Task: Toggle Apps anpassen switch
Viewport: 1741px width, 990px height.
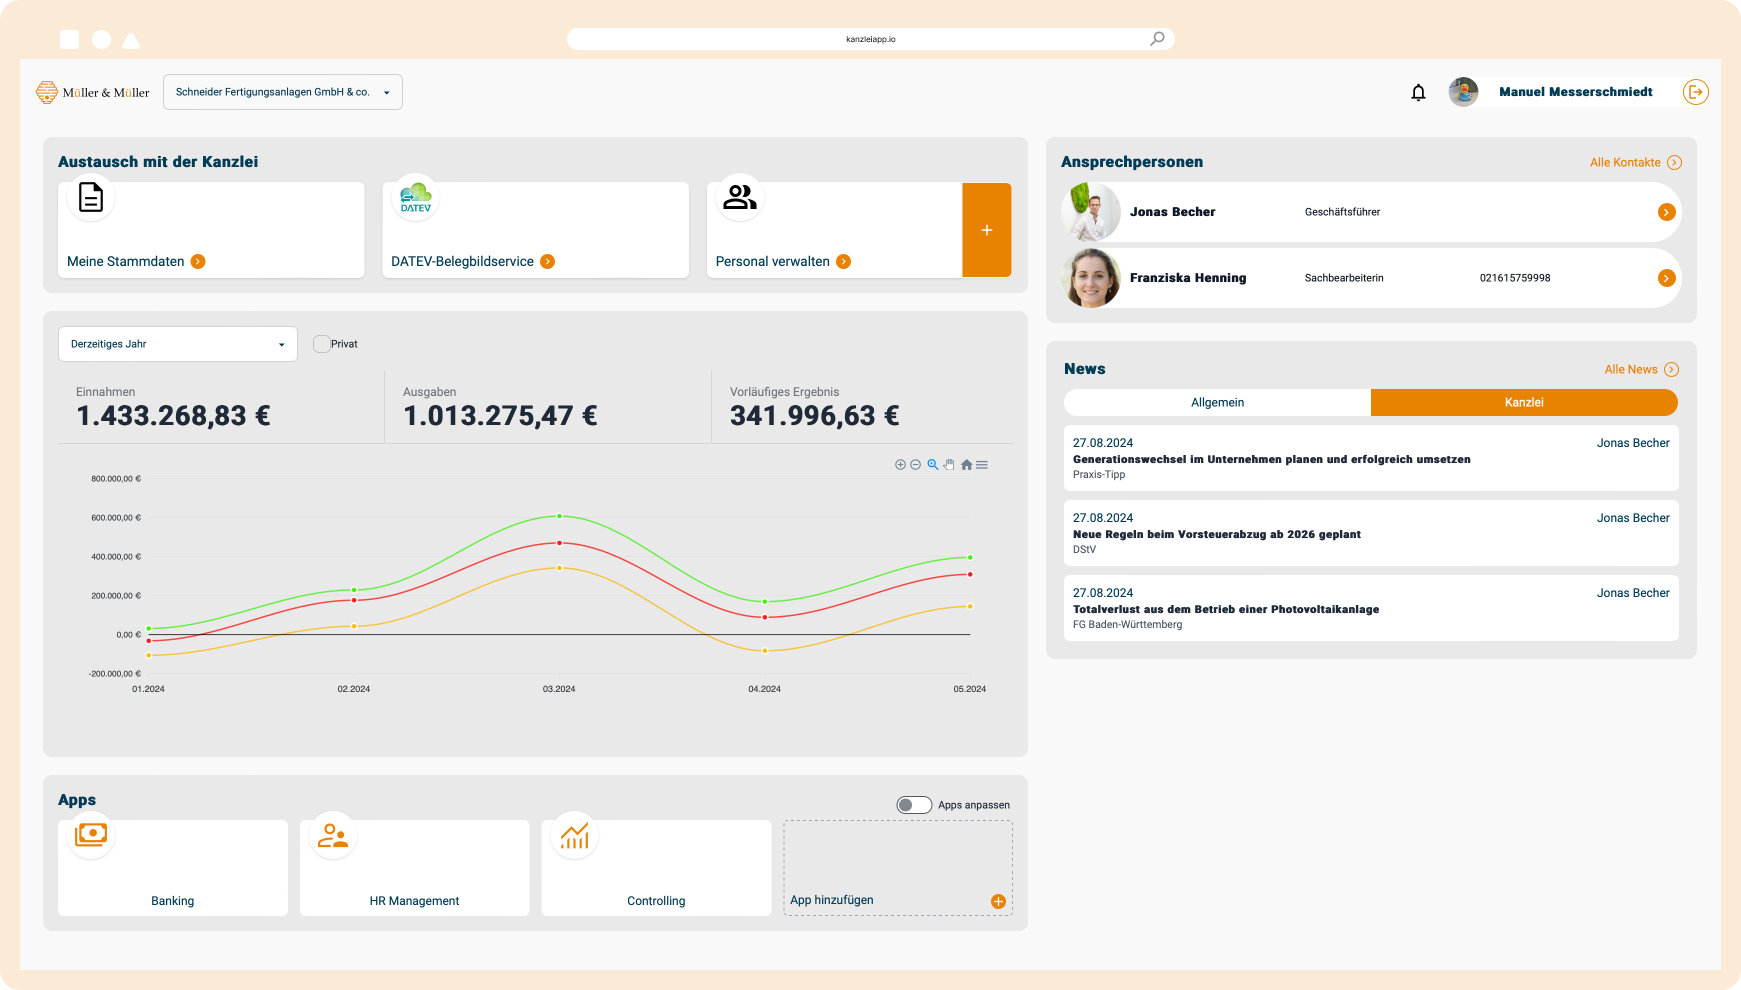Action: (x=914, y=804)
